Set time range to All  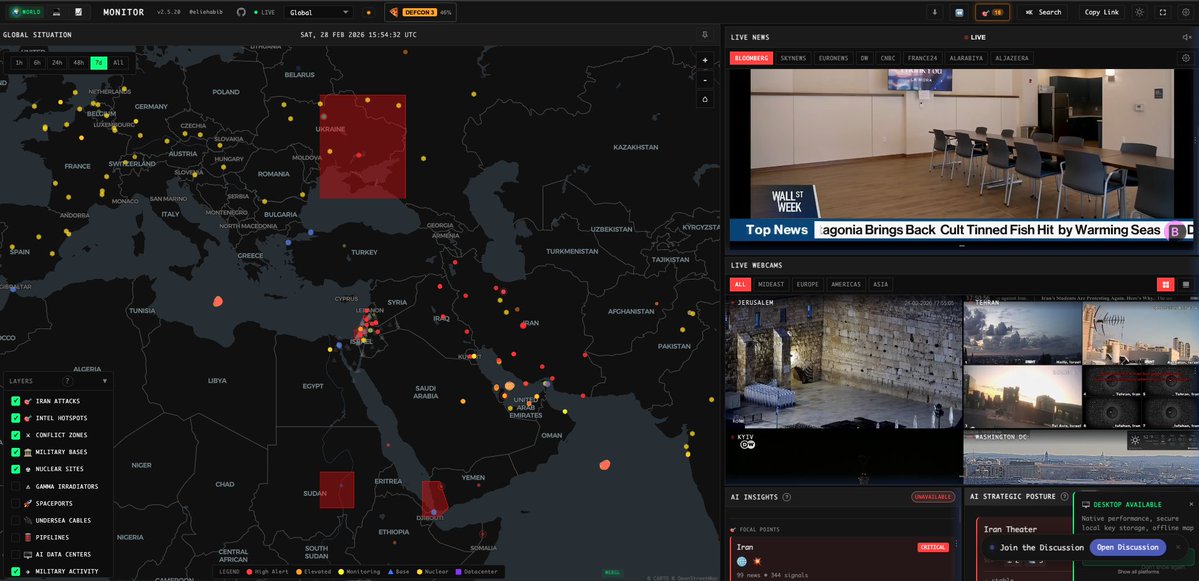tap(118, 63)
